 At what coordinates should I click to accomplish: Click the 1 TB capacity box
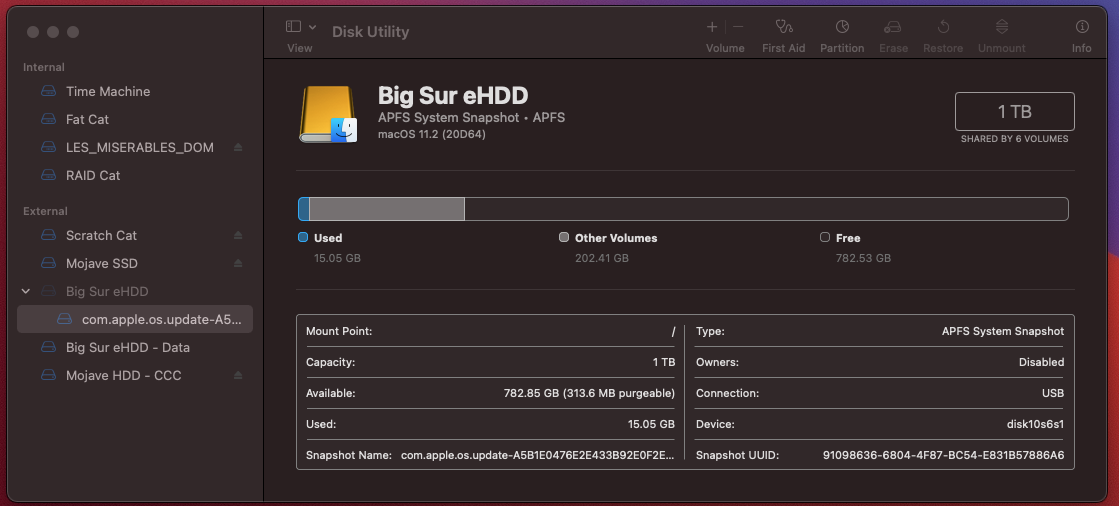tap(1015, 111)
